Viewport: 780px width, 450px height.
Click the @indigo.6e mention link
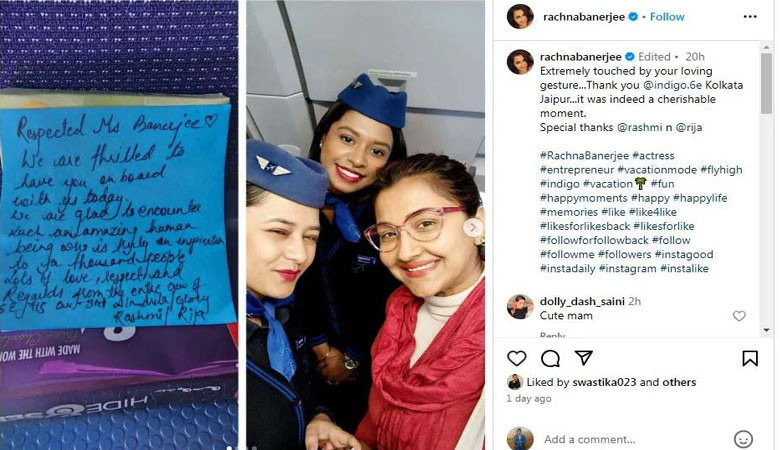tap(673, 85)
